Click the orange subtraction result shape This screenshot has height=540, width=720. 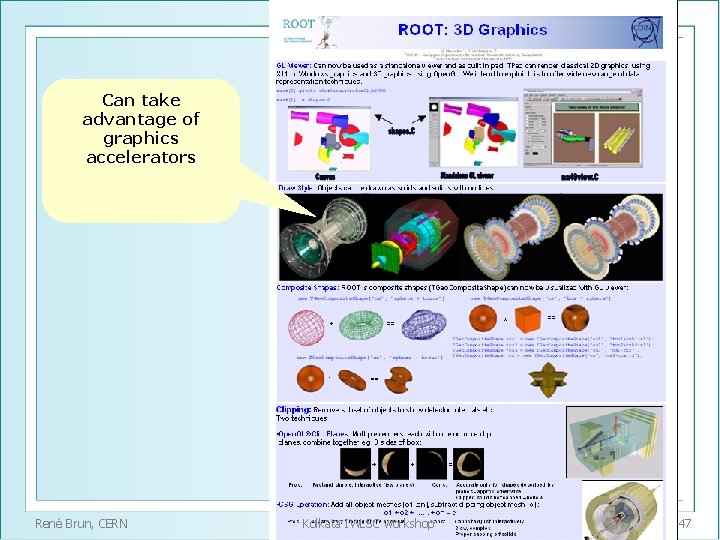[398, 379]
